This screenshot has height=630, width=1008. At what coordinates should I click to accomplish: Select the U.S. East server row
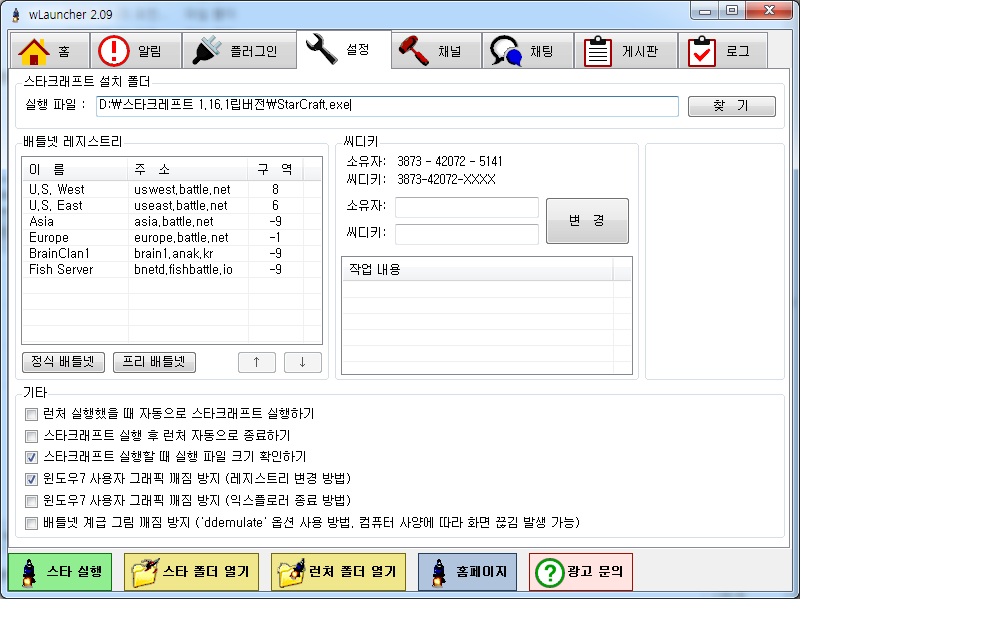pyautogui.click(x=172, y=206)
